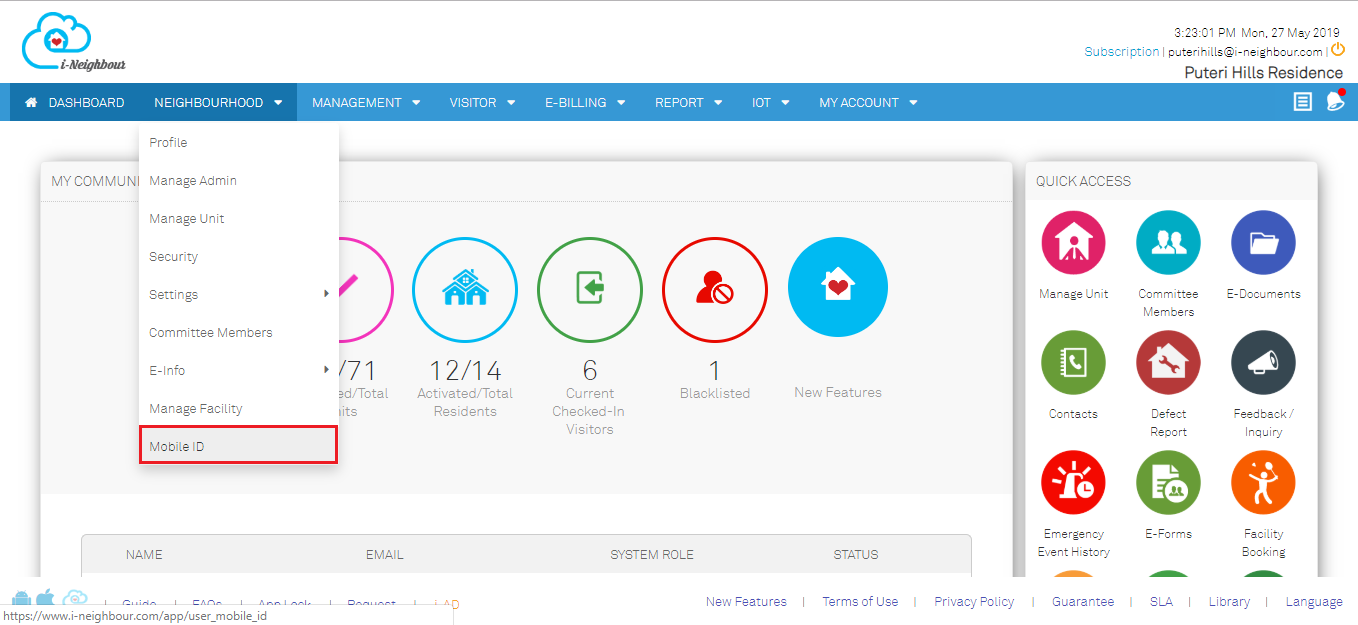Select Security menu item

coord(239,256)
